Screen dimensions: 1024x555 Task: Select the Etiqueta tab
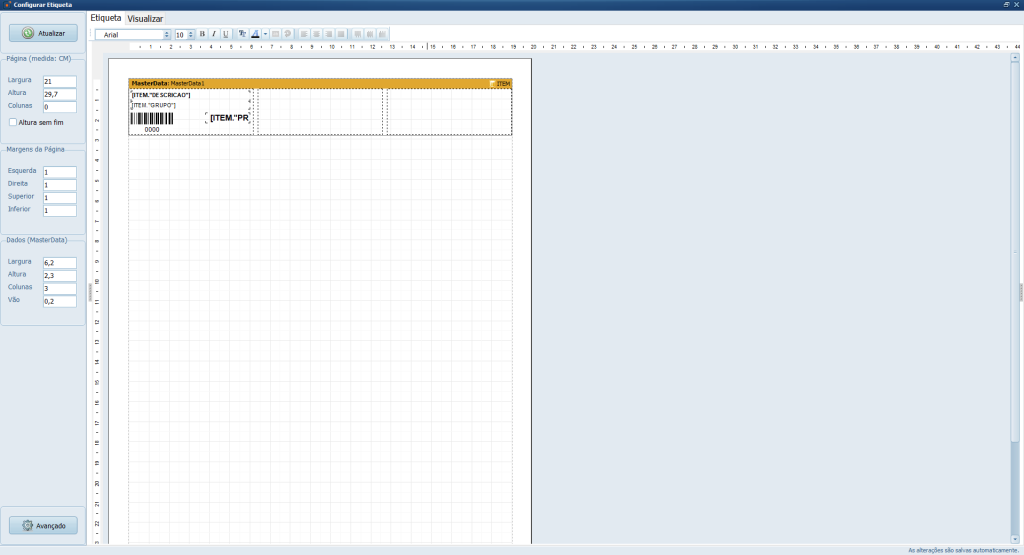pos(106,18)
